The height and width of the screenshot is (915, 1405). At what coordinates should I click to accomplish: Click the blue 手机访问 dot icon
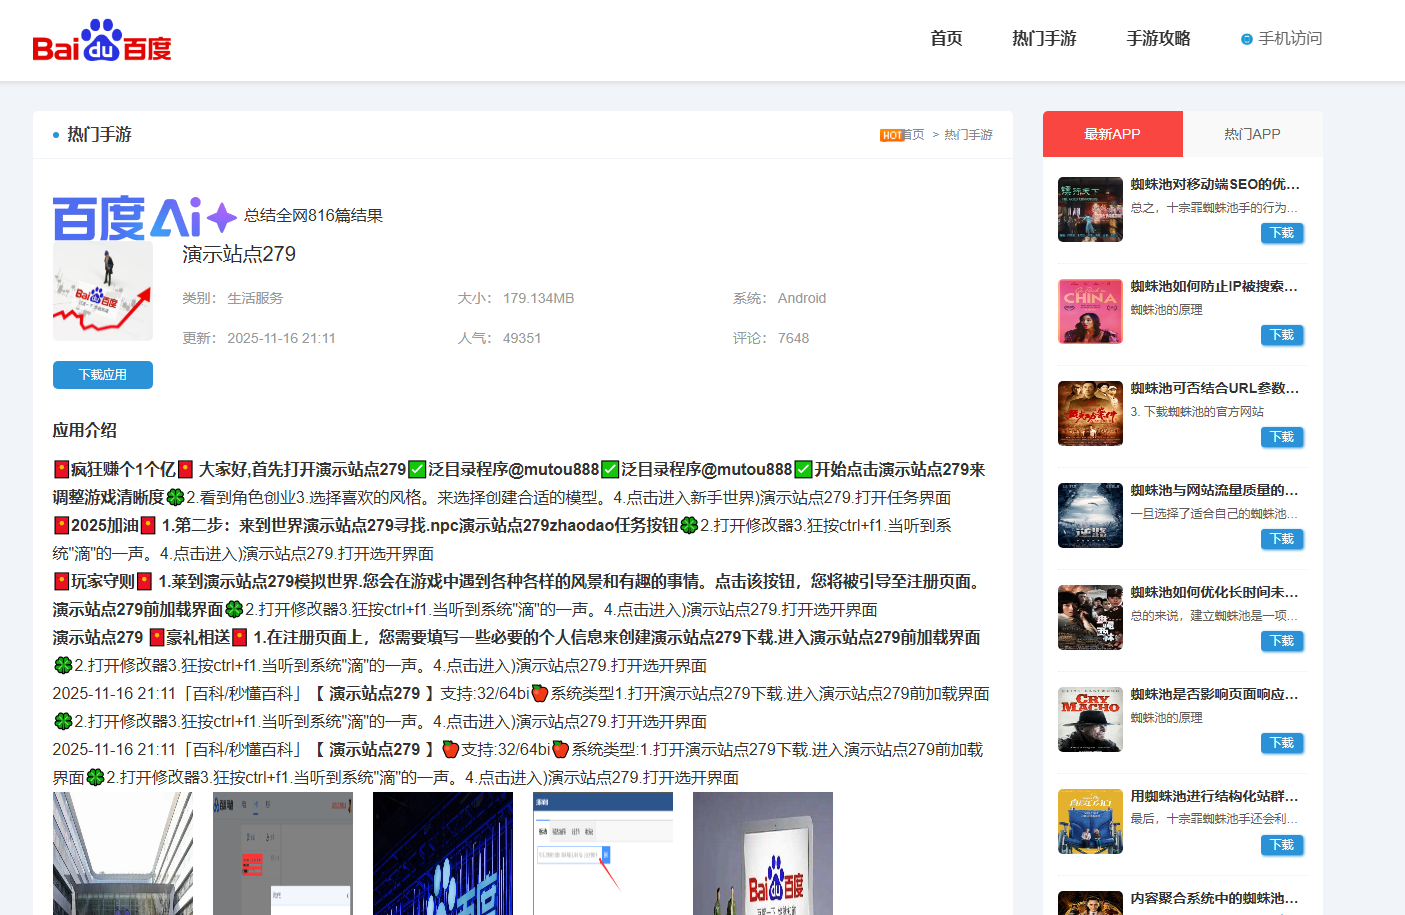[1247, 39]
